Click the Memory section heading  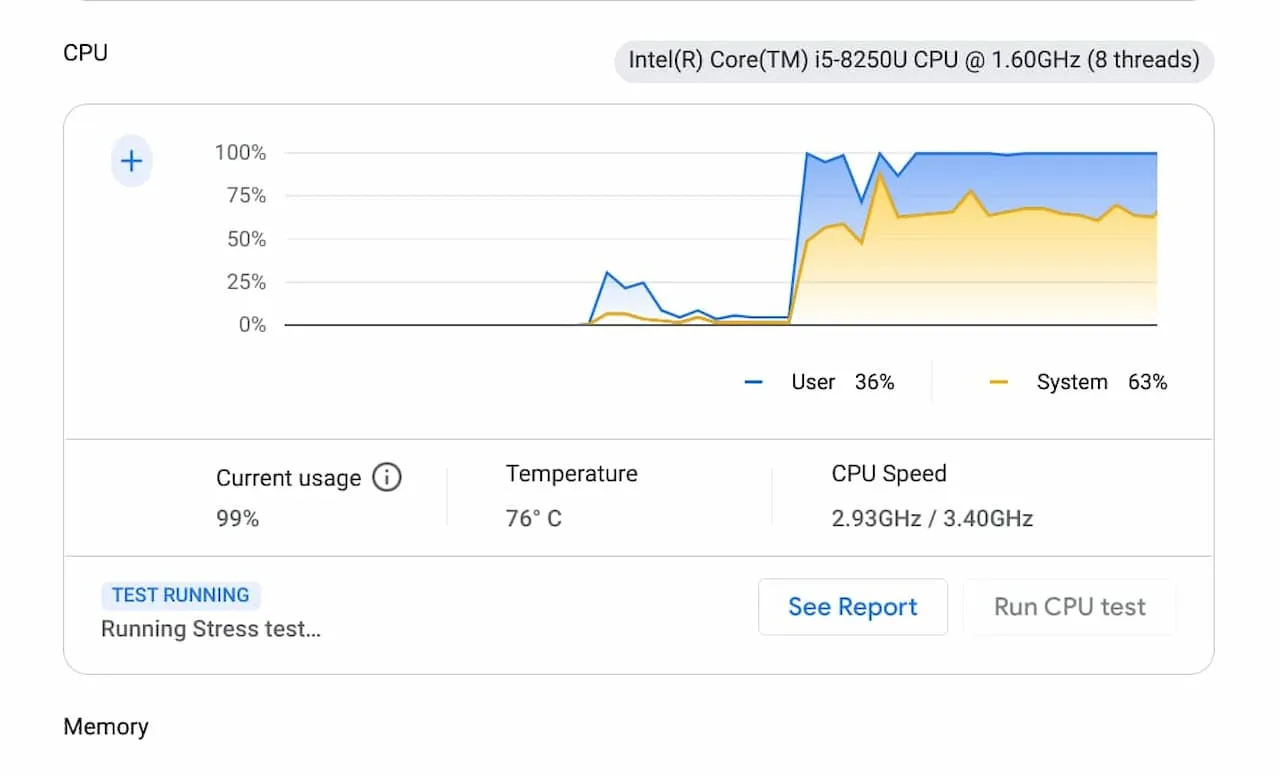106,727
